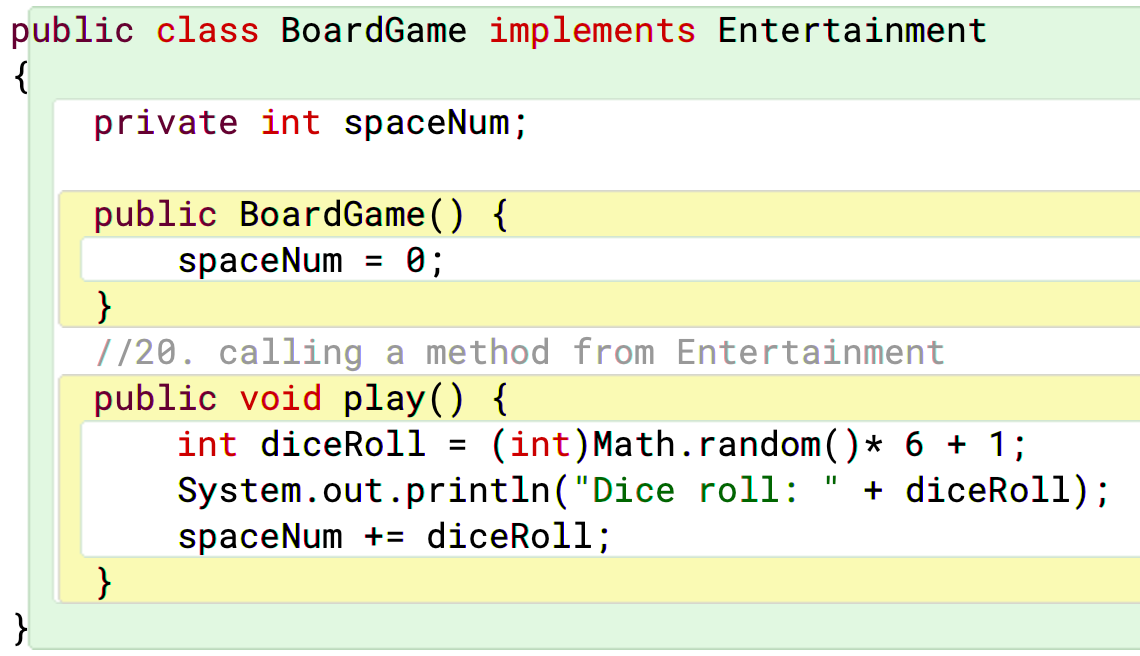Click the class's final closing brace
This screenshot has width=1140, height=656.
coord(21,629)
